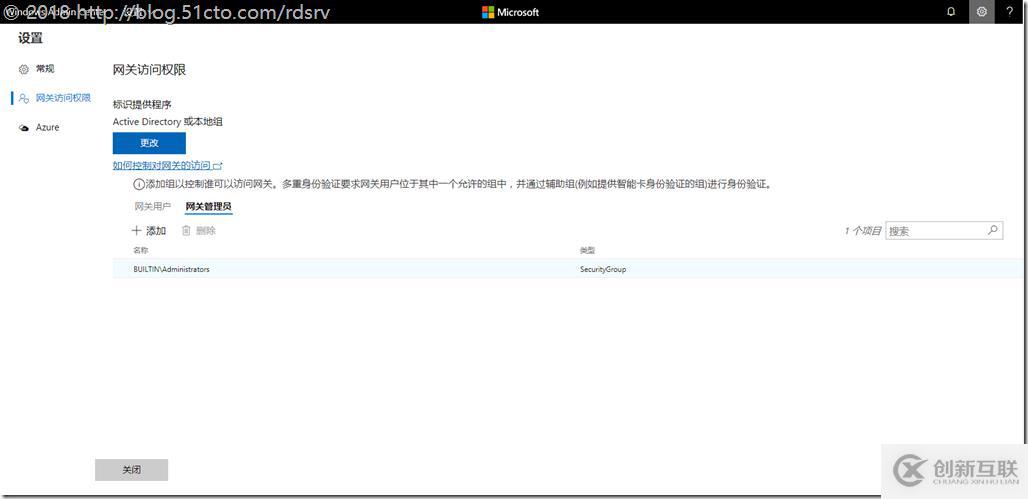Click the magnifier icon in search box
The width and height of the screenshot is (1028, 499).
click(x=993, y=230)
